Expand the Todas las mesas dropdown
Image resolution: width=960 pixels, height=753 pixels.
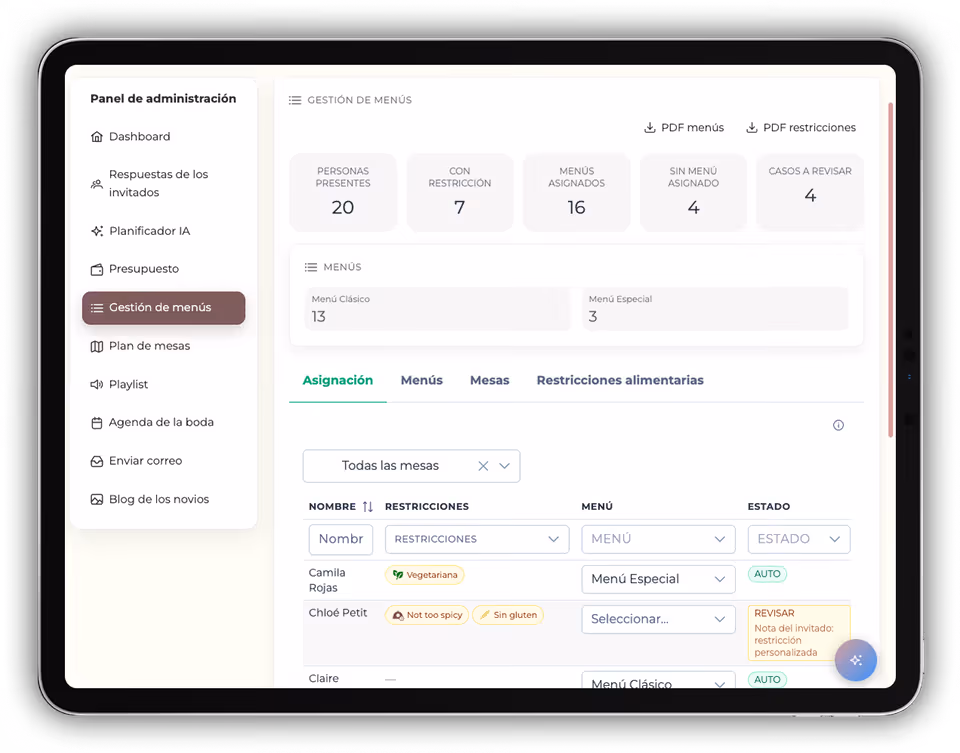pyautogui.click(x=505, y=466)
